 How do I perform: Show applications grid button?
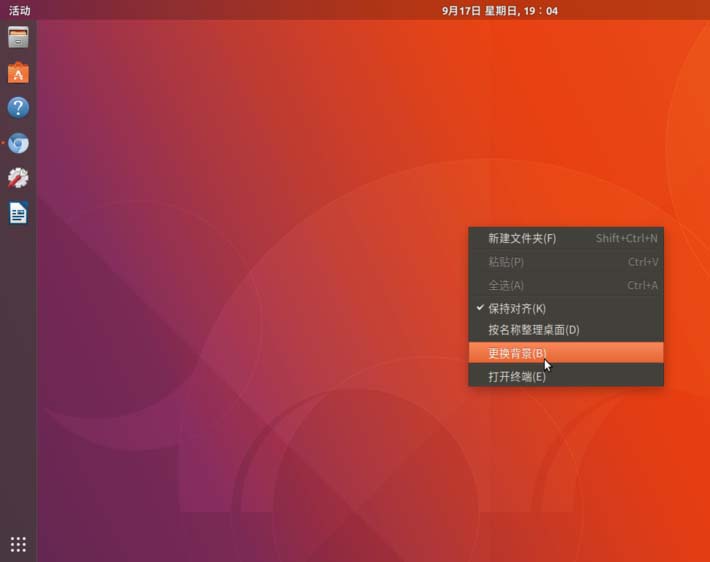coord(18,544)
